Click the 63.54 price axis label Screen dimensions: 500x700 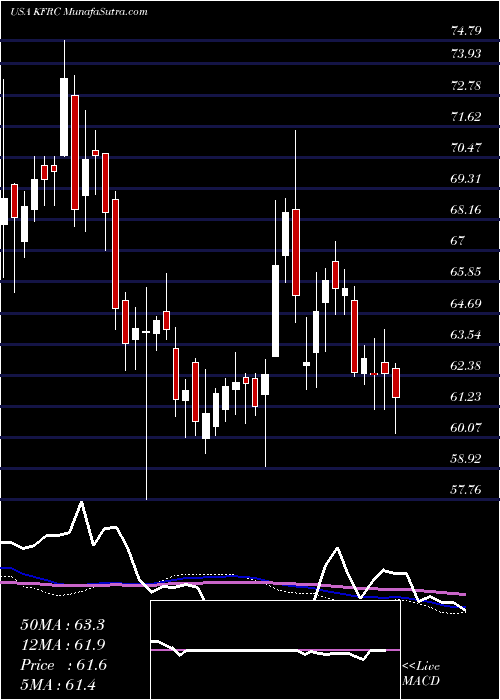(467, 334)
